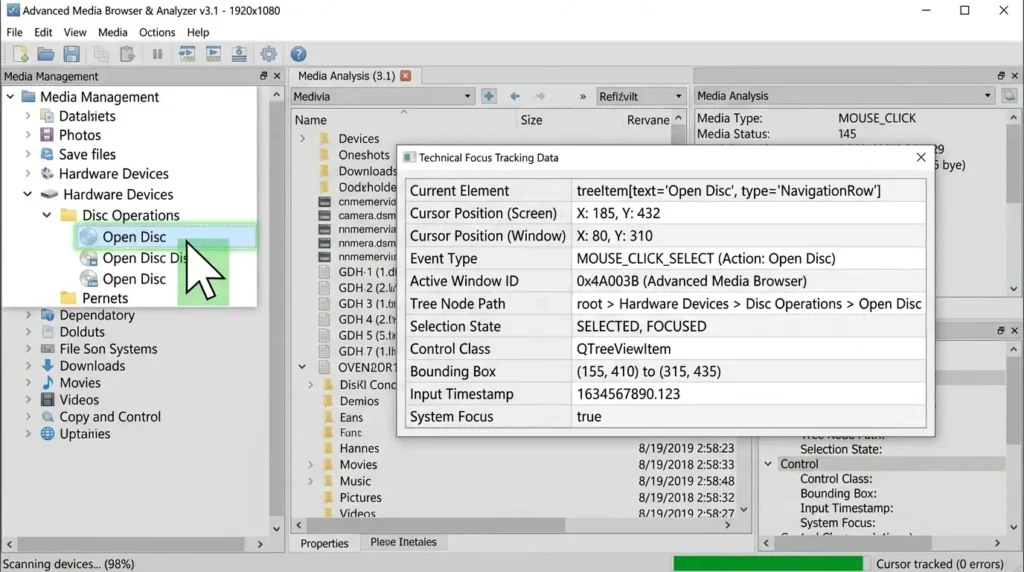Viewport: 1024px width, 572px height.
Task: Close the Media Analysis (3.1) tab
Action: 406,76
